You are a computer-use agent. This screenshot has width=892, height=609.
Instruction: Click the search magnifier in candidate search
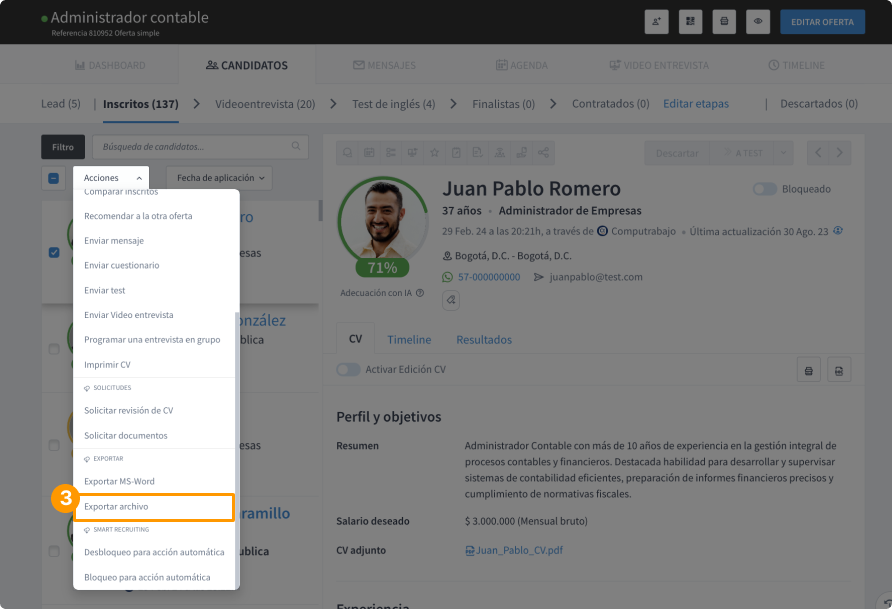297,147
